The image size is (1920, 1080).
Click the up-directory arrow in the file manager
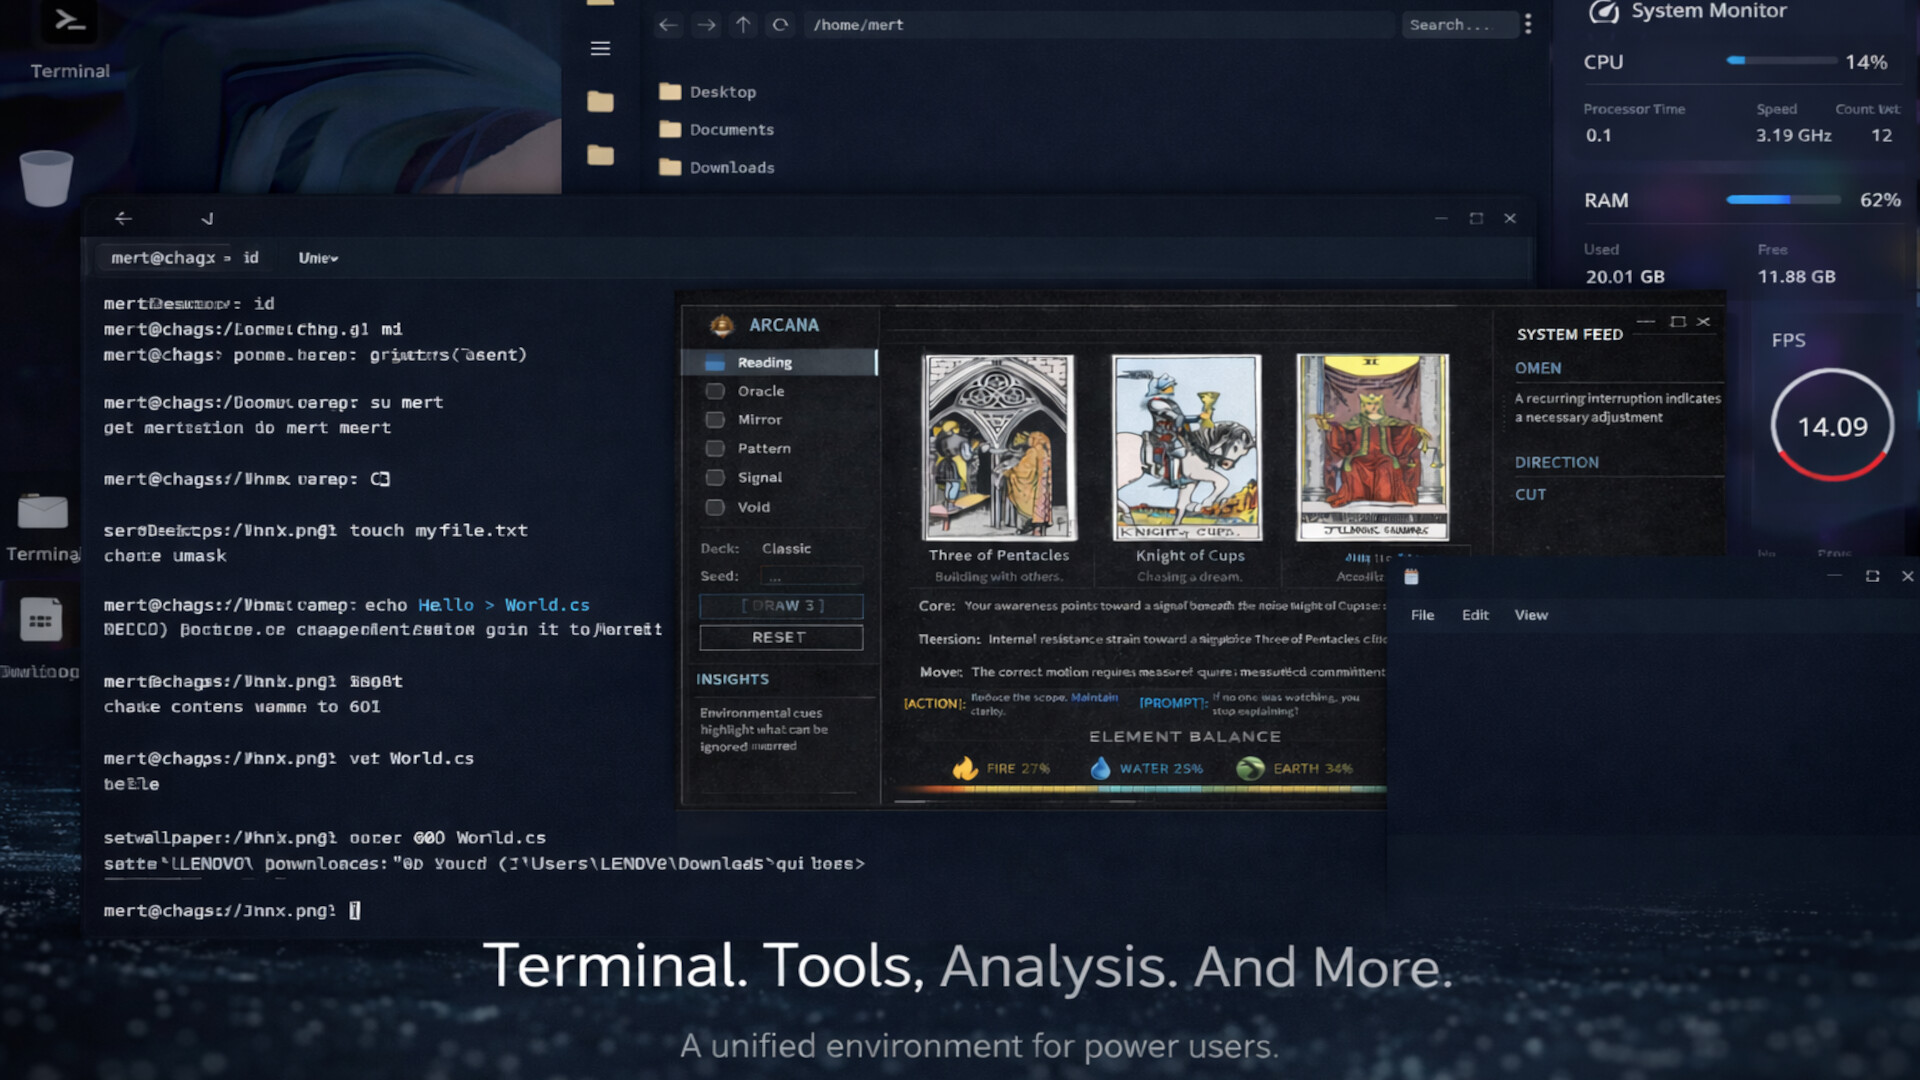point(742,25)
